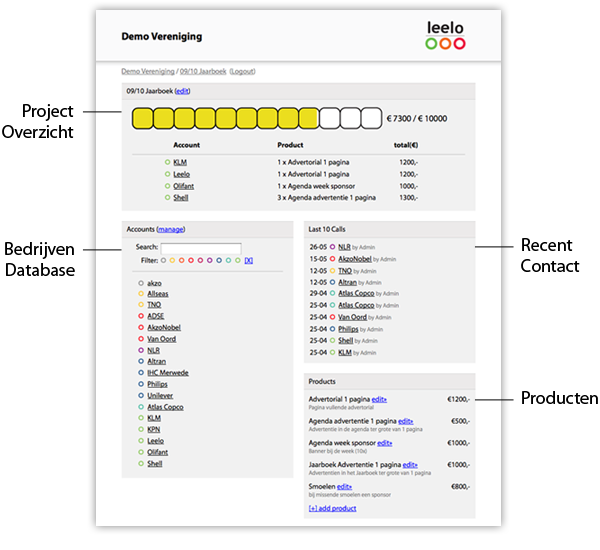Click the teal circle beside Atlas Copco in Accounts

click(x=139, y=407)
